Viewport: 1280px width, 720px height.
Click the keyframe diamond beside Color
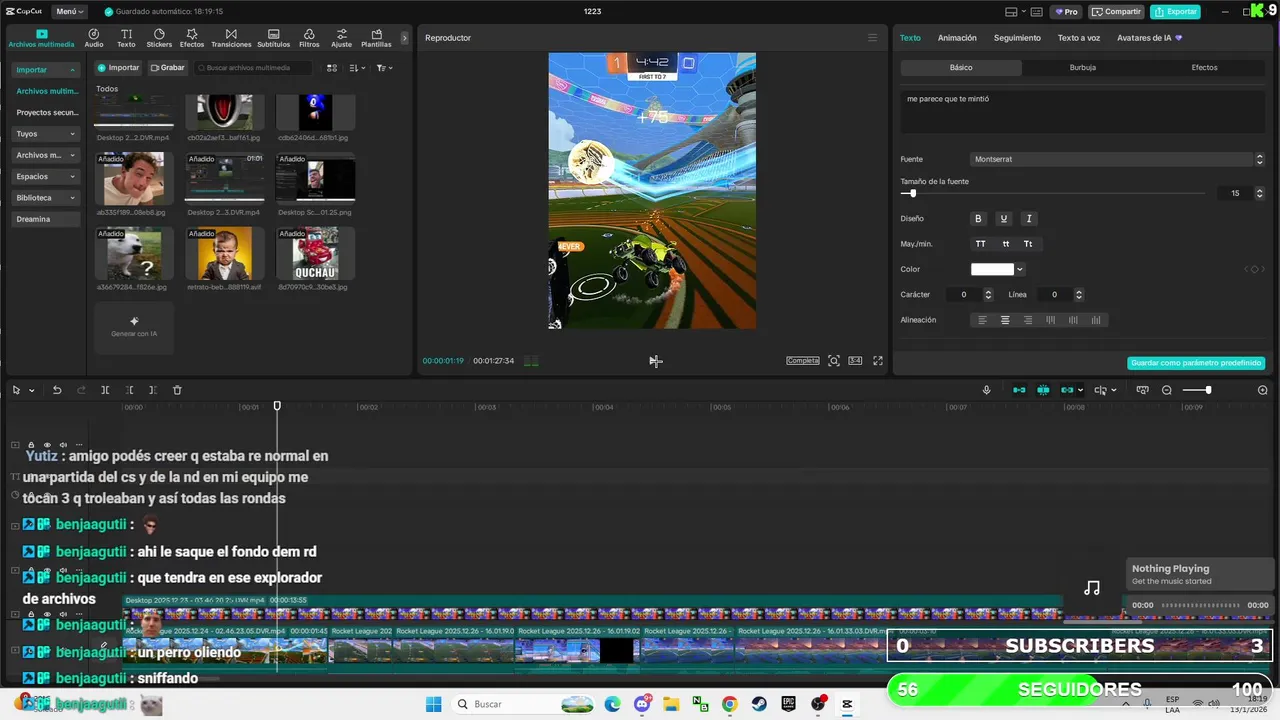(1254, 269)
